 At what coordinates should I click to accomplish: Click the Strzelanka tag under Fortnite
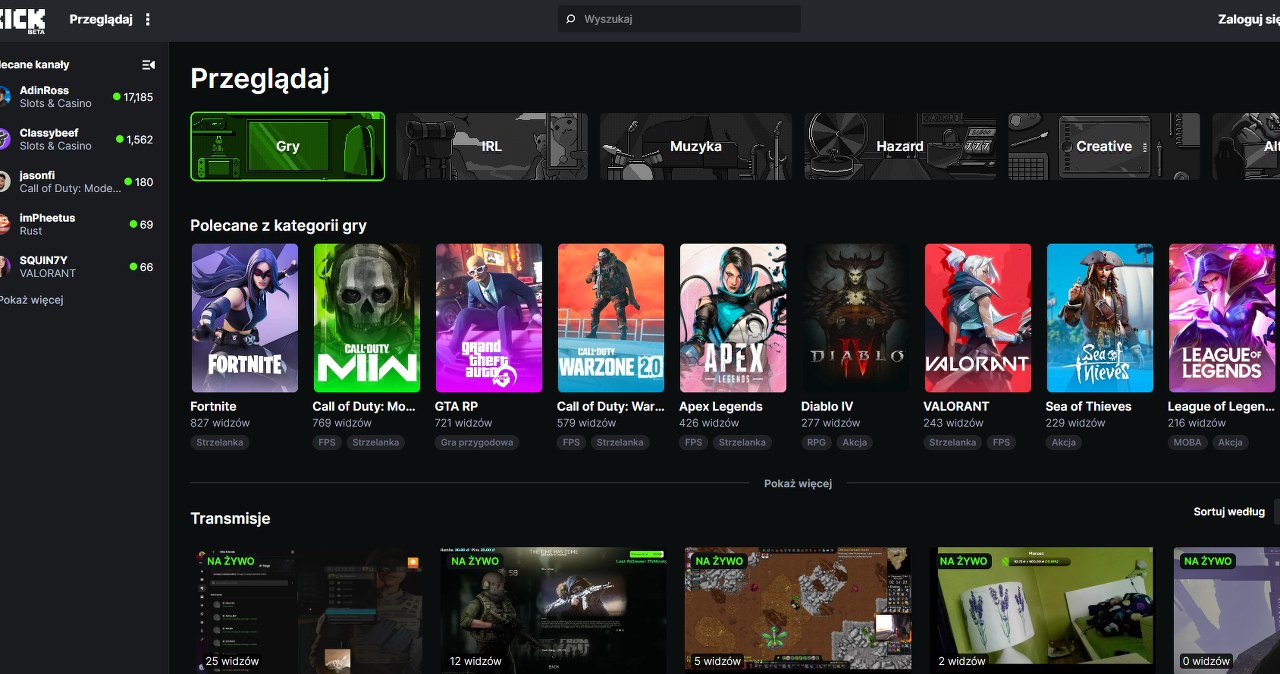220,442
